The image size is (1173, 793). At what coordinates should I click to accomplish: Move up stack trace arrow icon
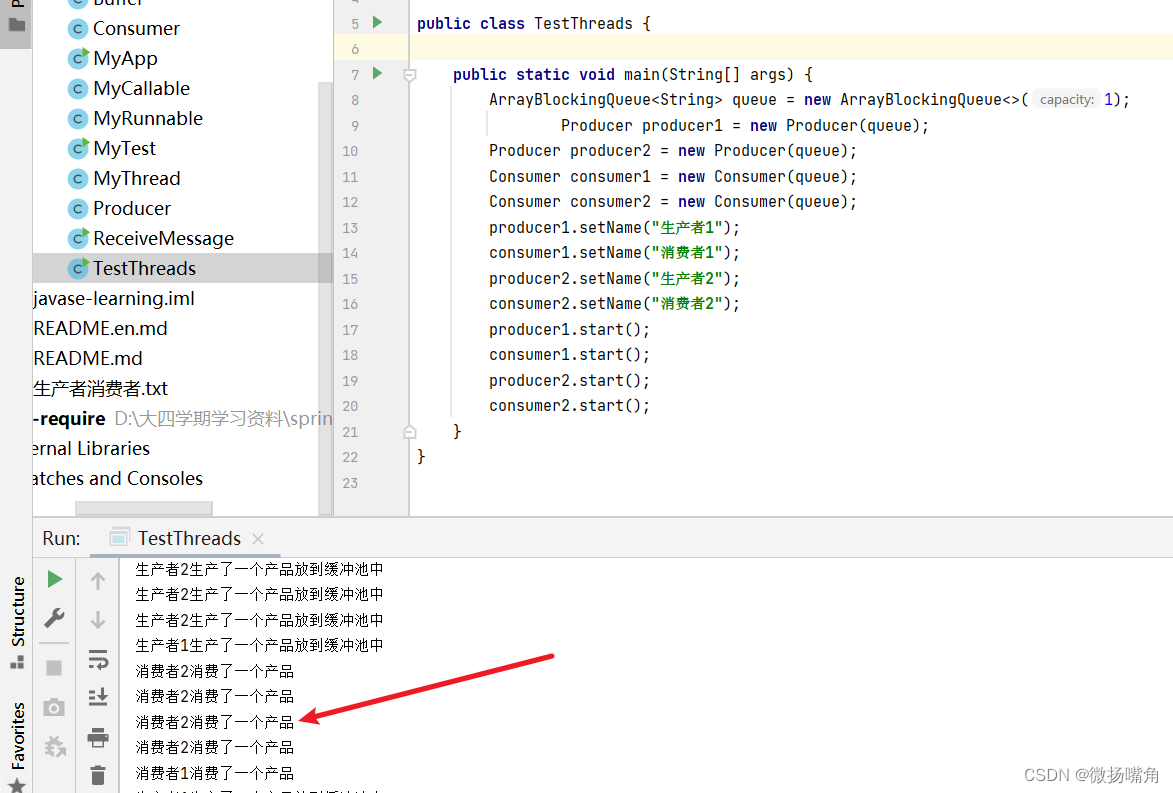[98, 581]
